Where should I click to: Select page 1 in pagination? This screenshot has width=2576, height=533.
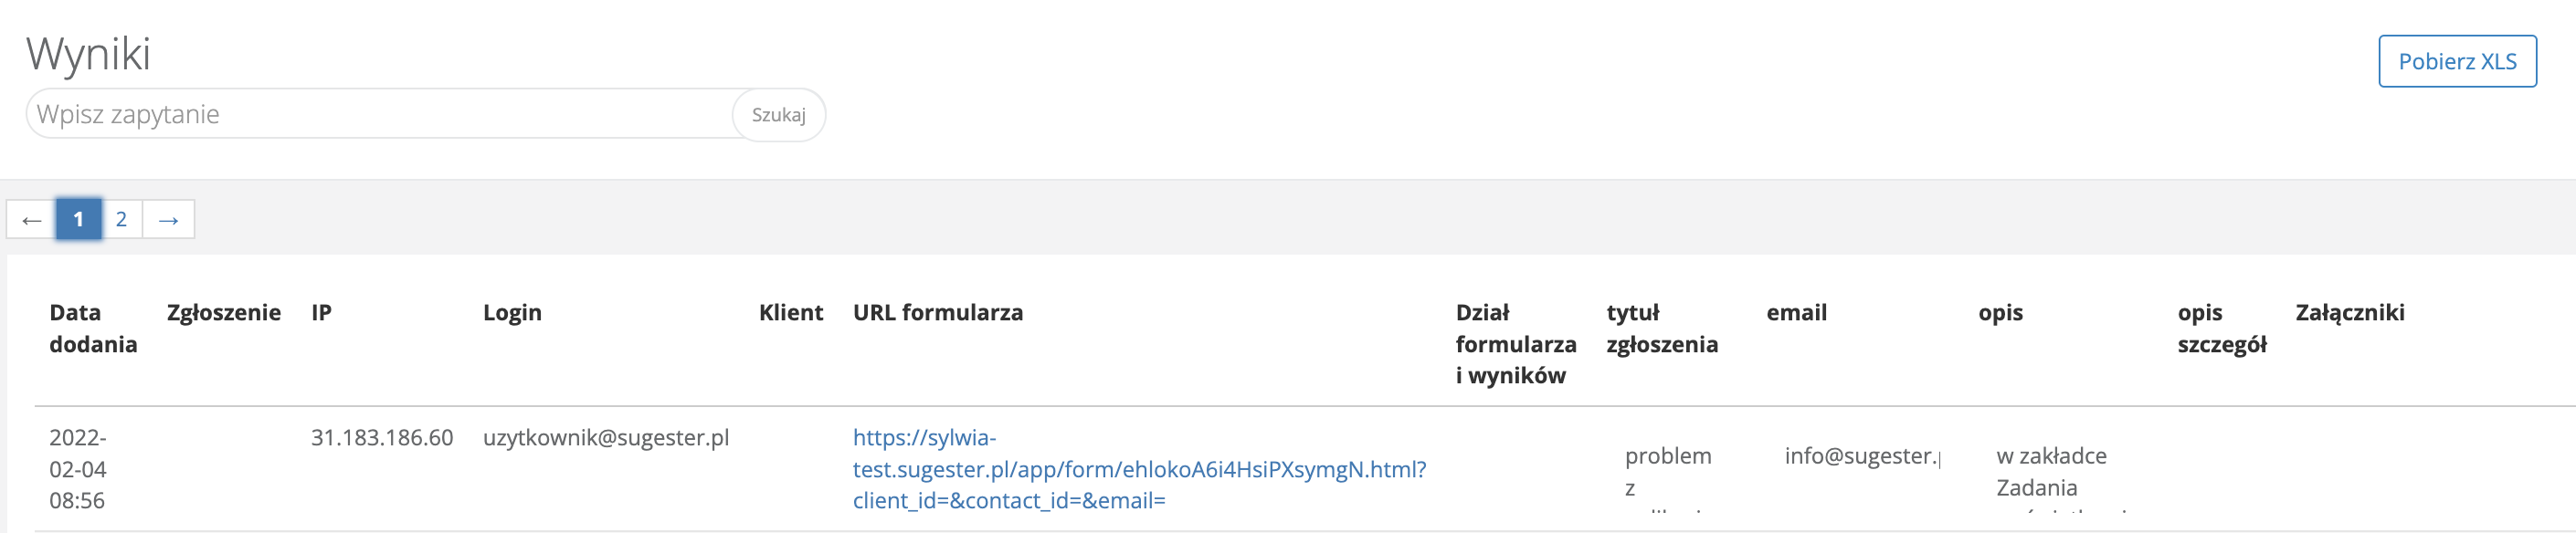pyautogui.click(x=78, y=220)
